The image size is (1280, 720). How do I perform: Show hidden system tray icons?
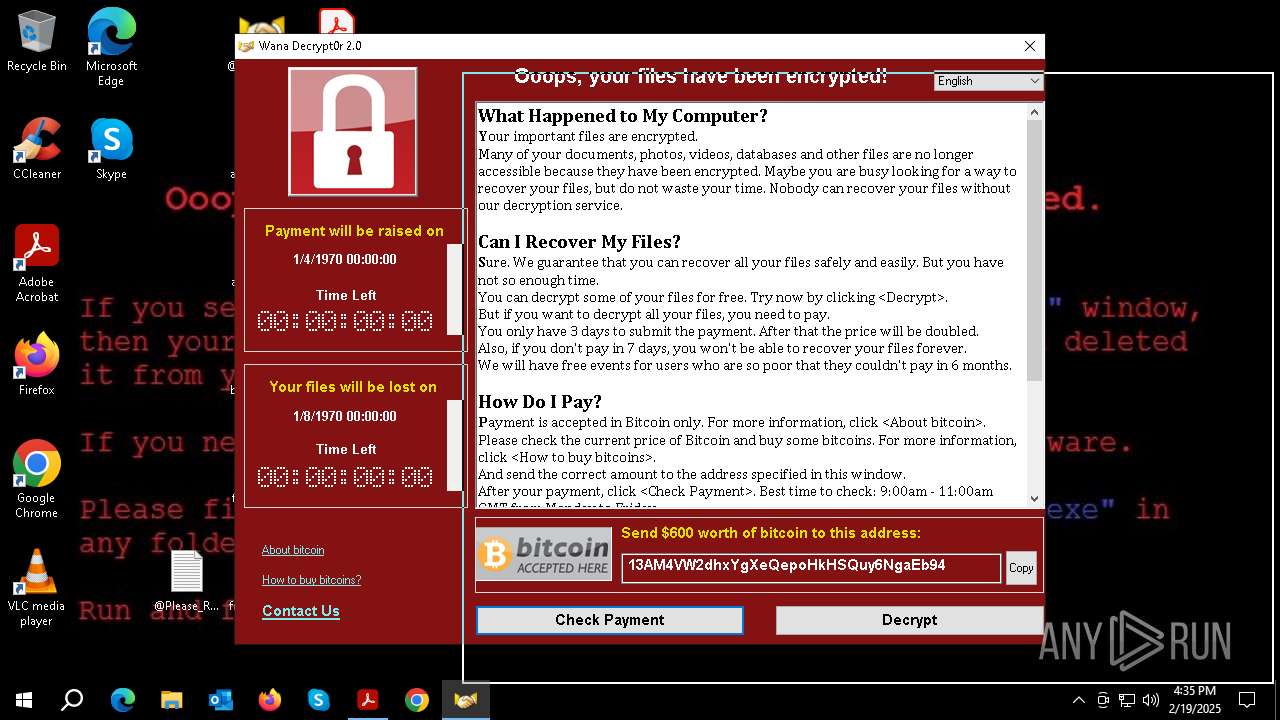[1078, 700]
